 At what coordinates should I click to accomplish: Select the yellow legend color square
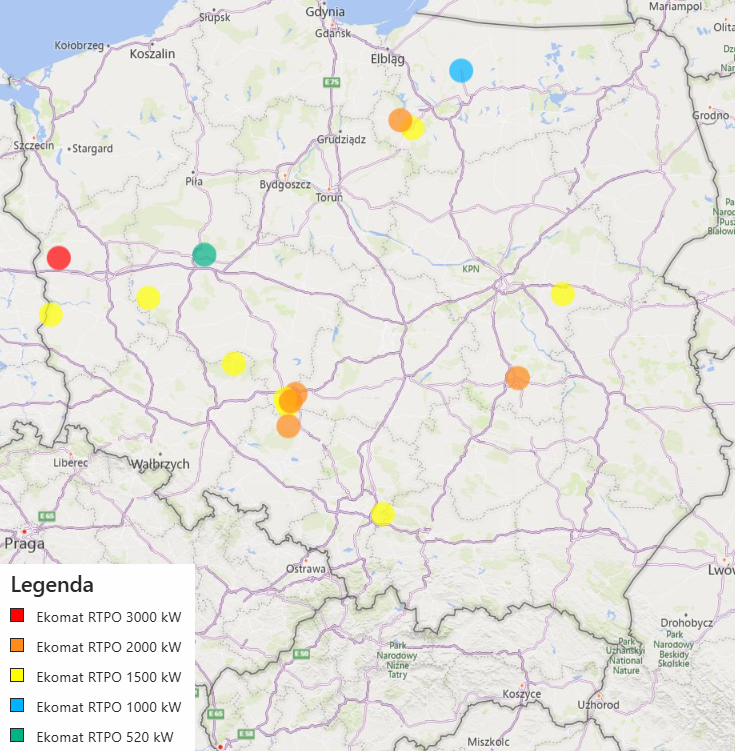coord(16,676)
